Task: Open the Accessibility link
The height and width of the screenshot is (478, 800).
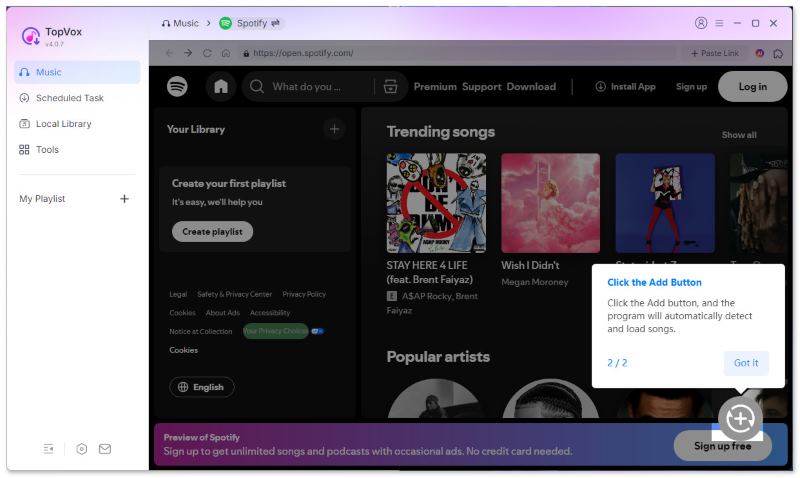Action: [270, 313]
